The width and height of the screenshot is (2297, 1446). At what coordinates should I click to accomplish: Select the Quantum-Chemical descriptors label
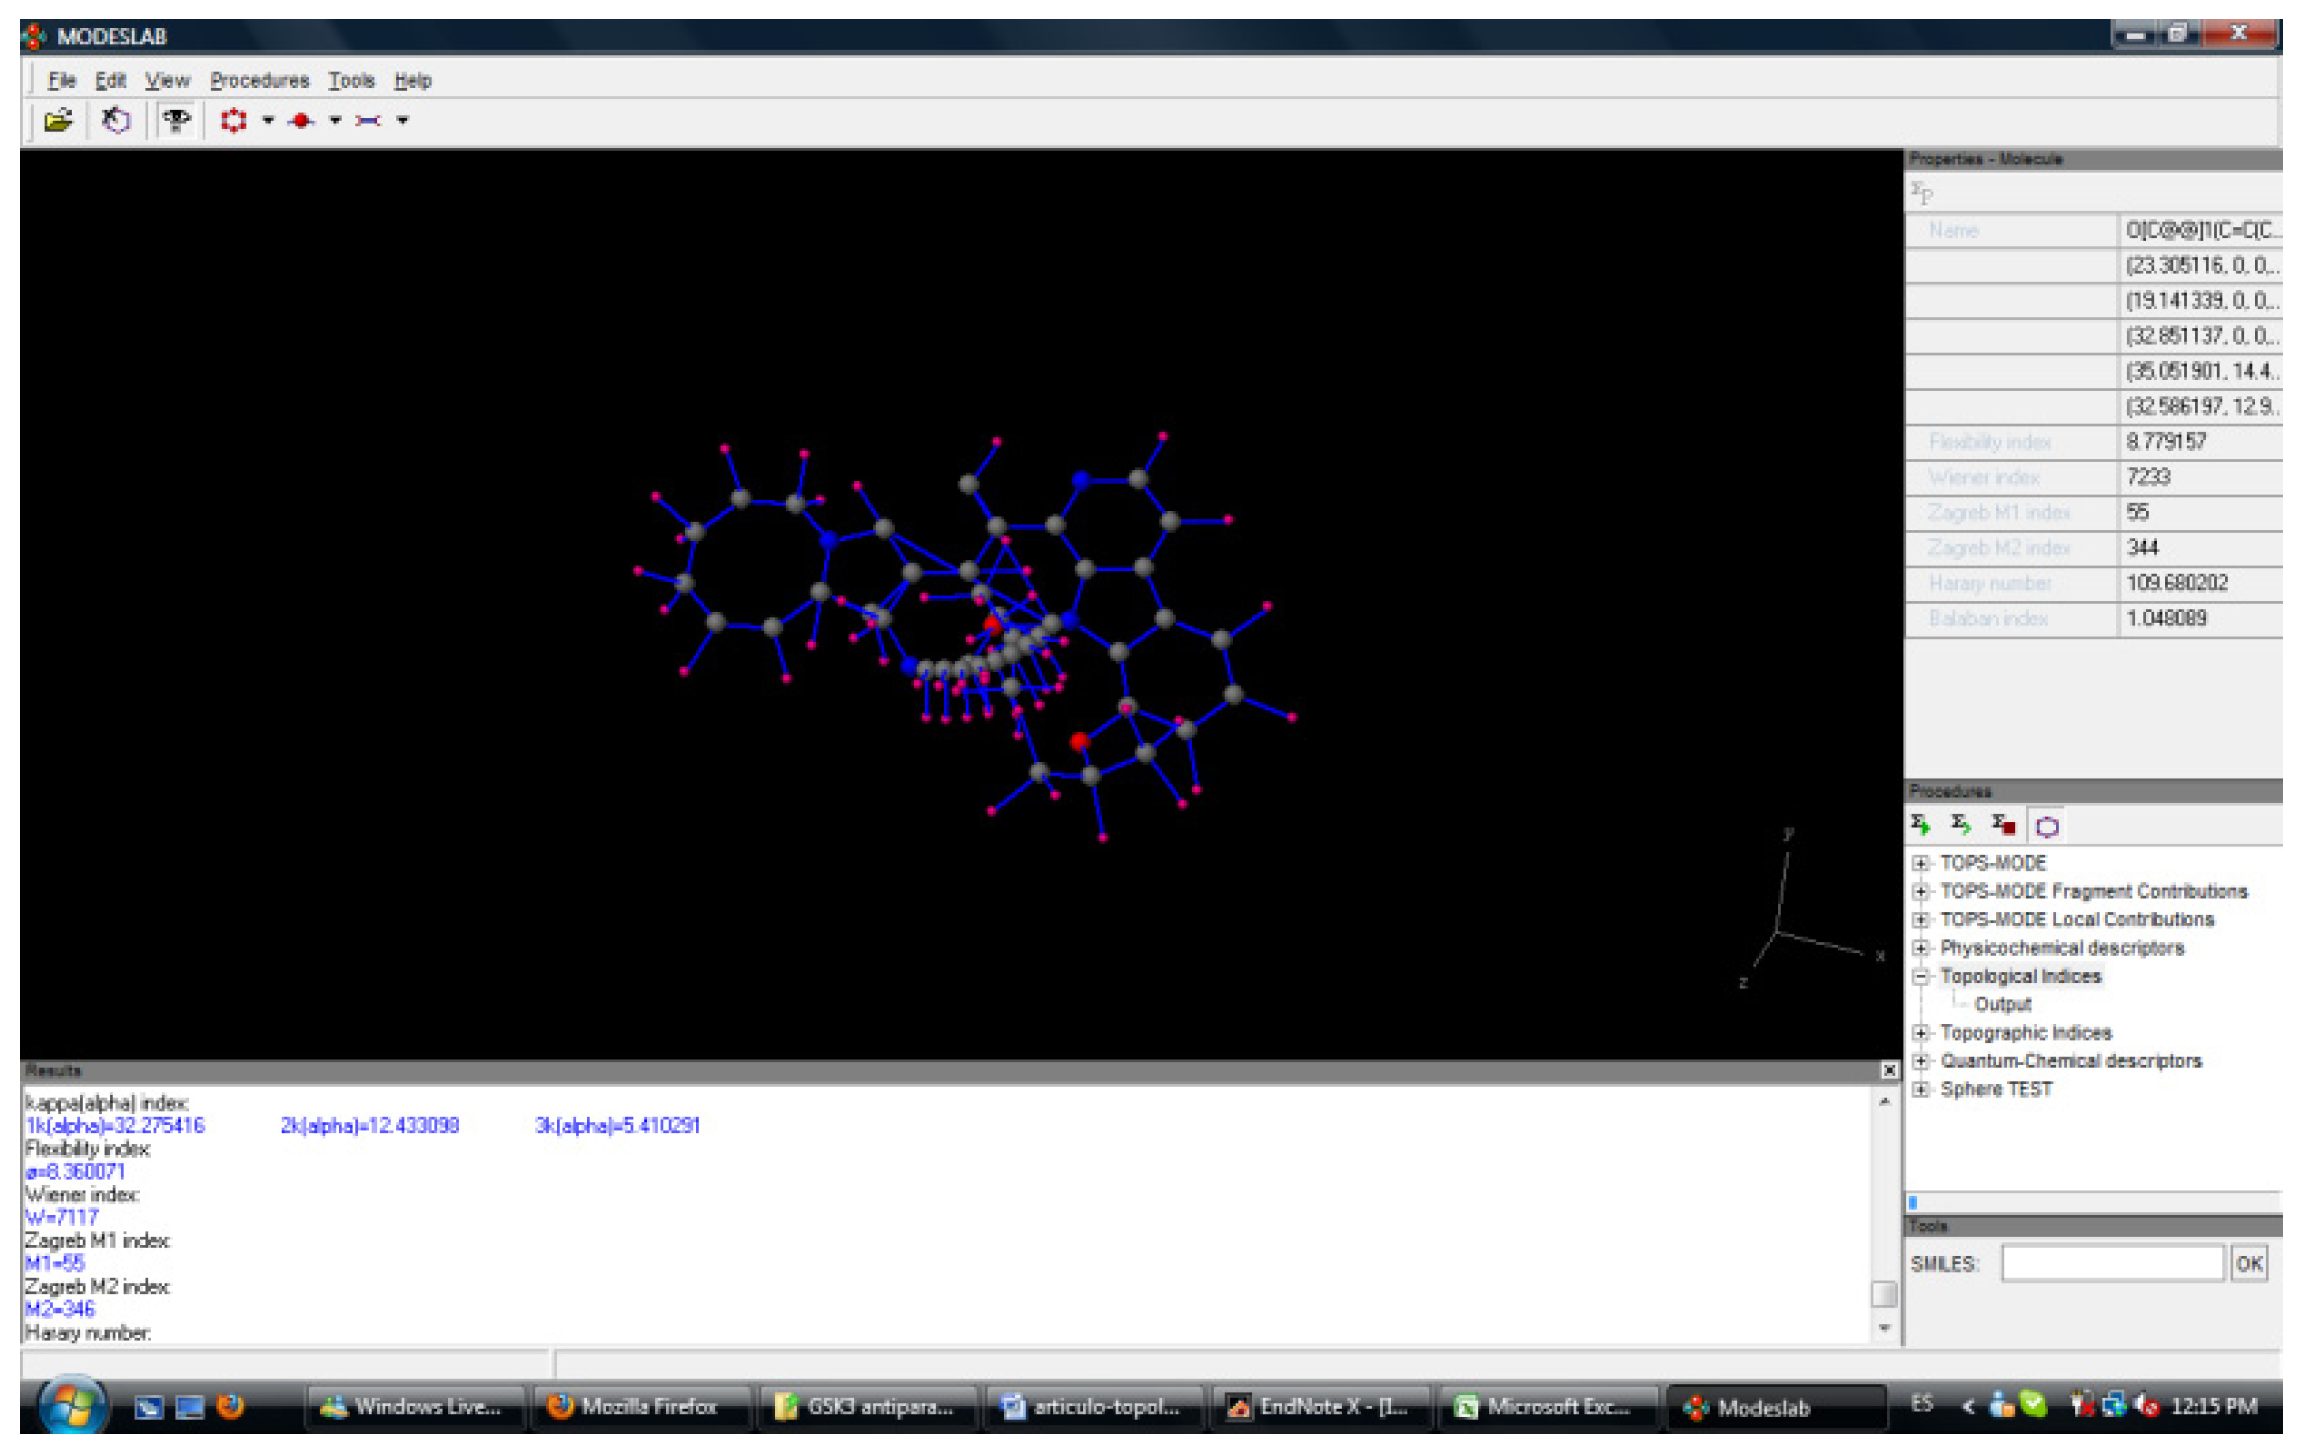point(2070,1061)
